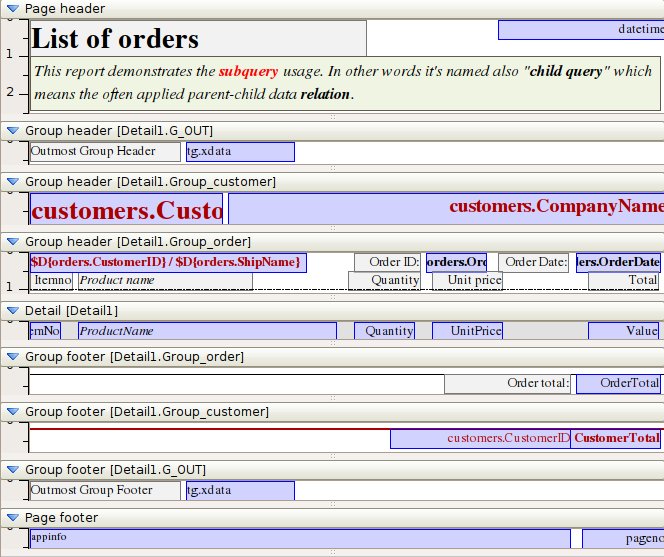Image resolution: width=664 pixels, height=557 pixels.
Task: Collapse Group header Detail1.G_OUT band
Action: point(13,130)
